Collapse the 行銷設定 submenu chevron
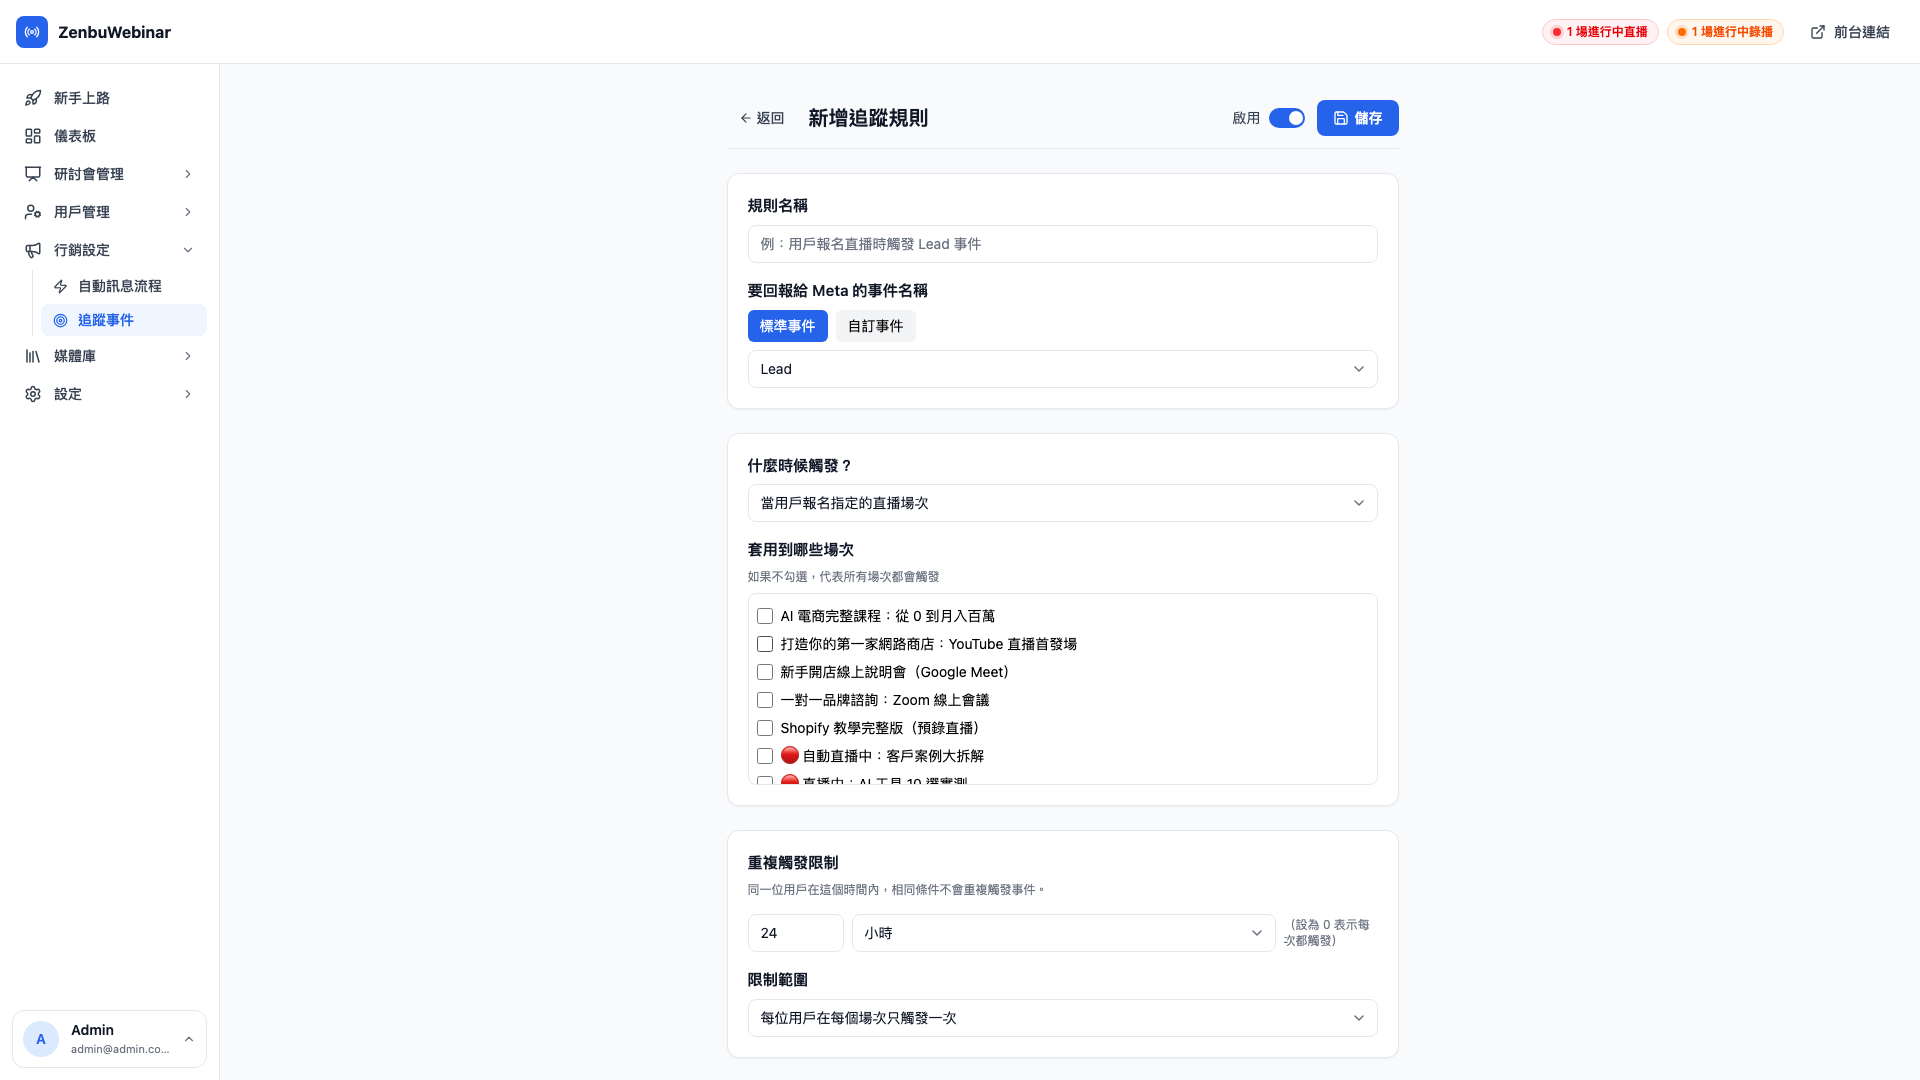Viewport: 1920px width, 1080px height. (x=188, y=250)
